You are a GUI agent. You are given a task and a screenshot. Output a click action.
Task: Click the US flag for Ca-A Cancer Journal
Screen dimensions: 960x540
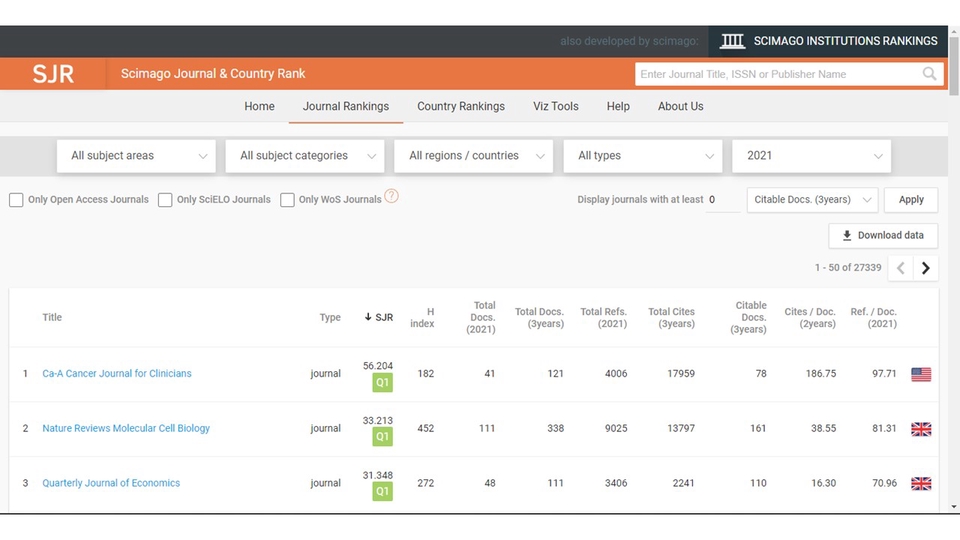tap(921, 374)
